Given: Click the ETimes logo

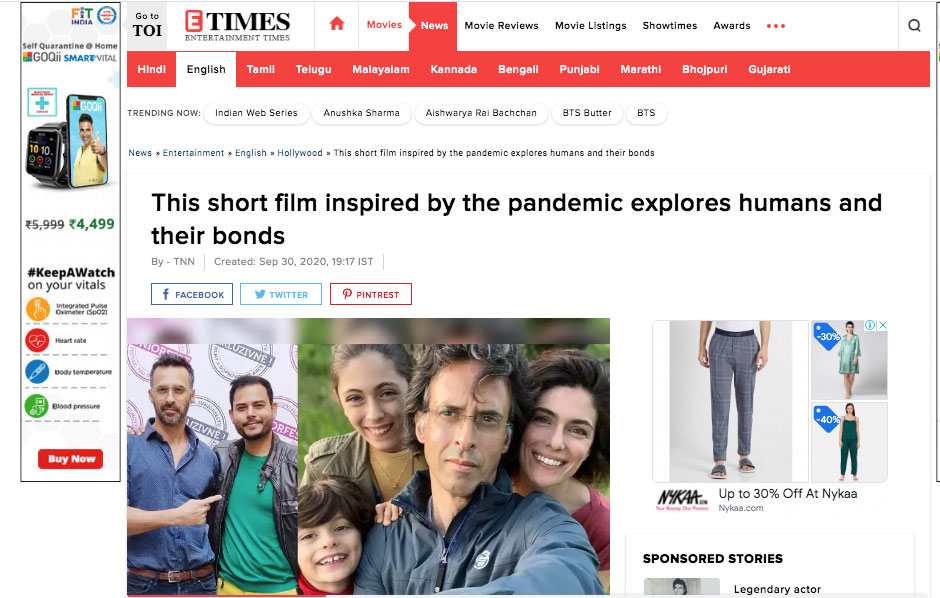Looking at the screenshot, I should (x=237, y=25).
